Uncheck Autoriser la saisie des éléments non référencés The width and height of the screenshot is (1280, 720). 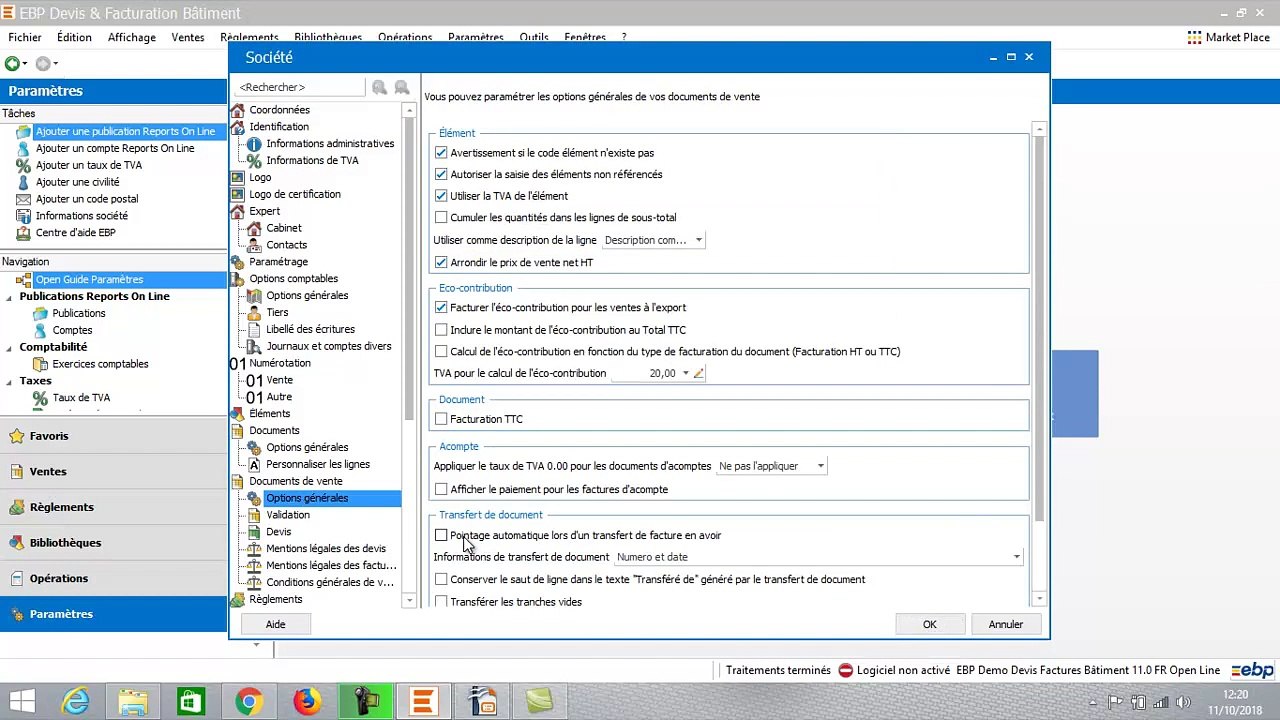click(x=441, y=174)
